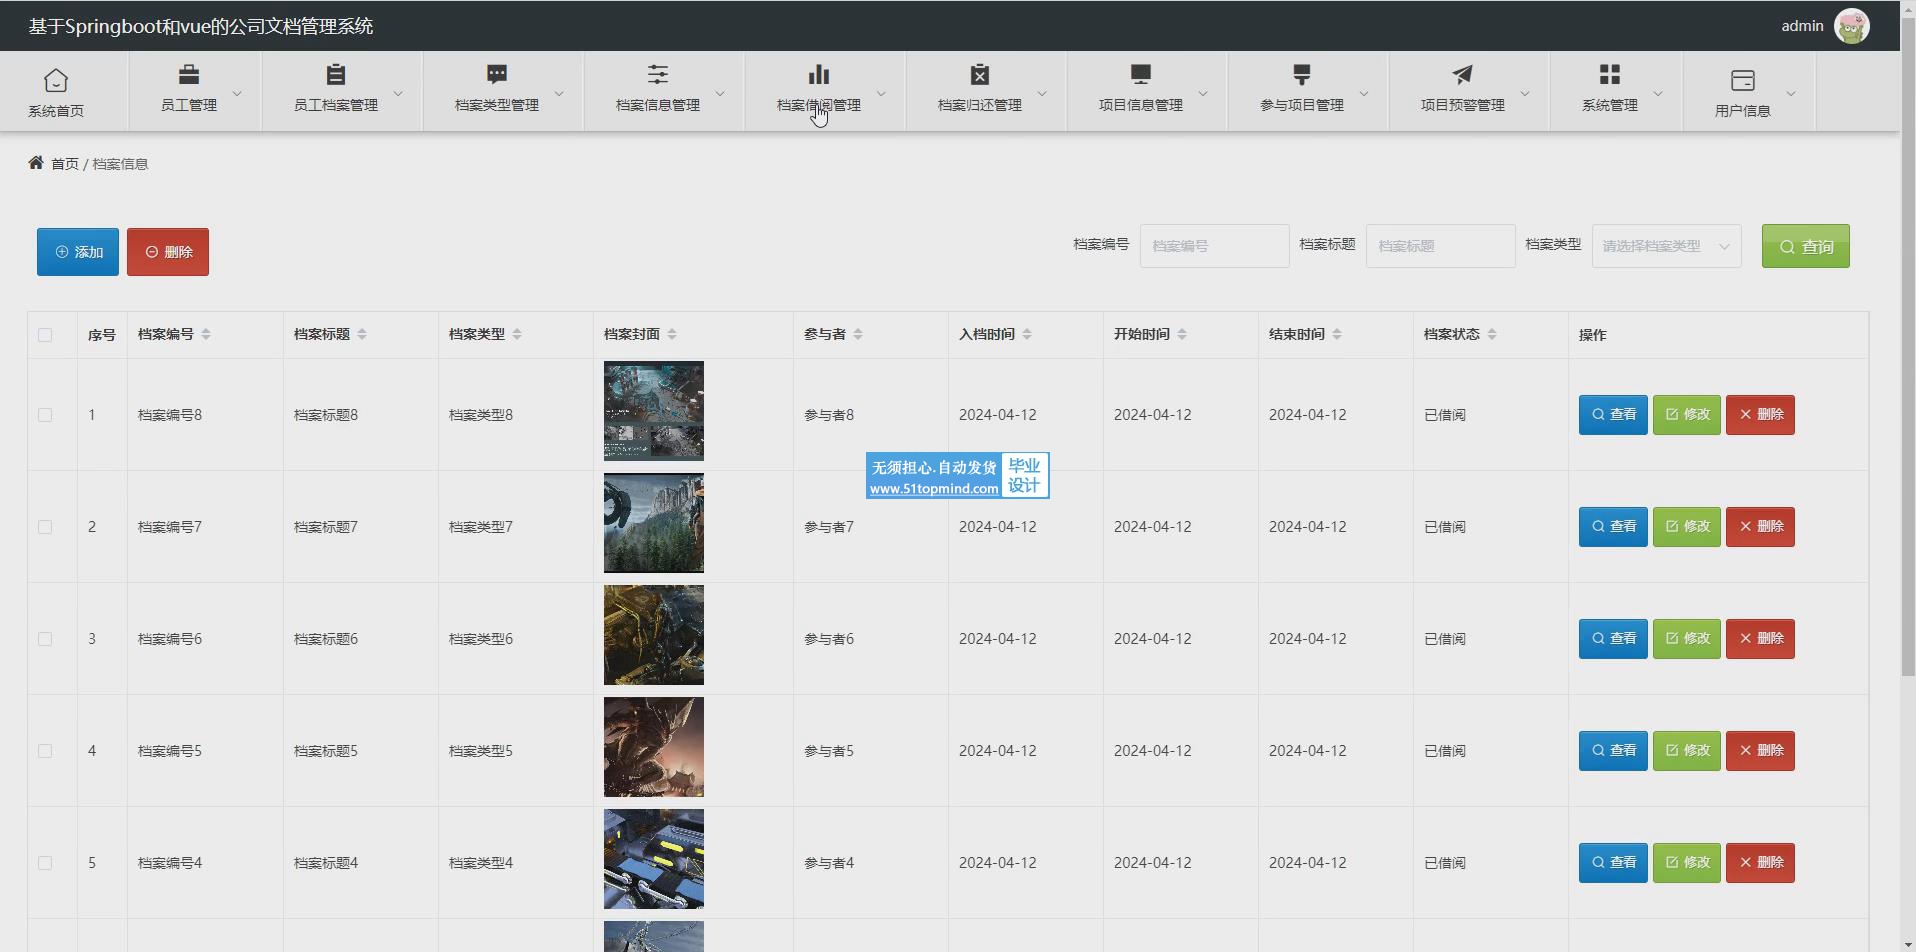Focus the 档案编号 search input
Screen dimensions: 1916x952
coord(1215,246)
